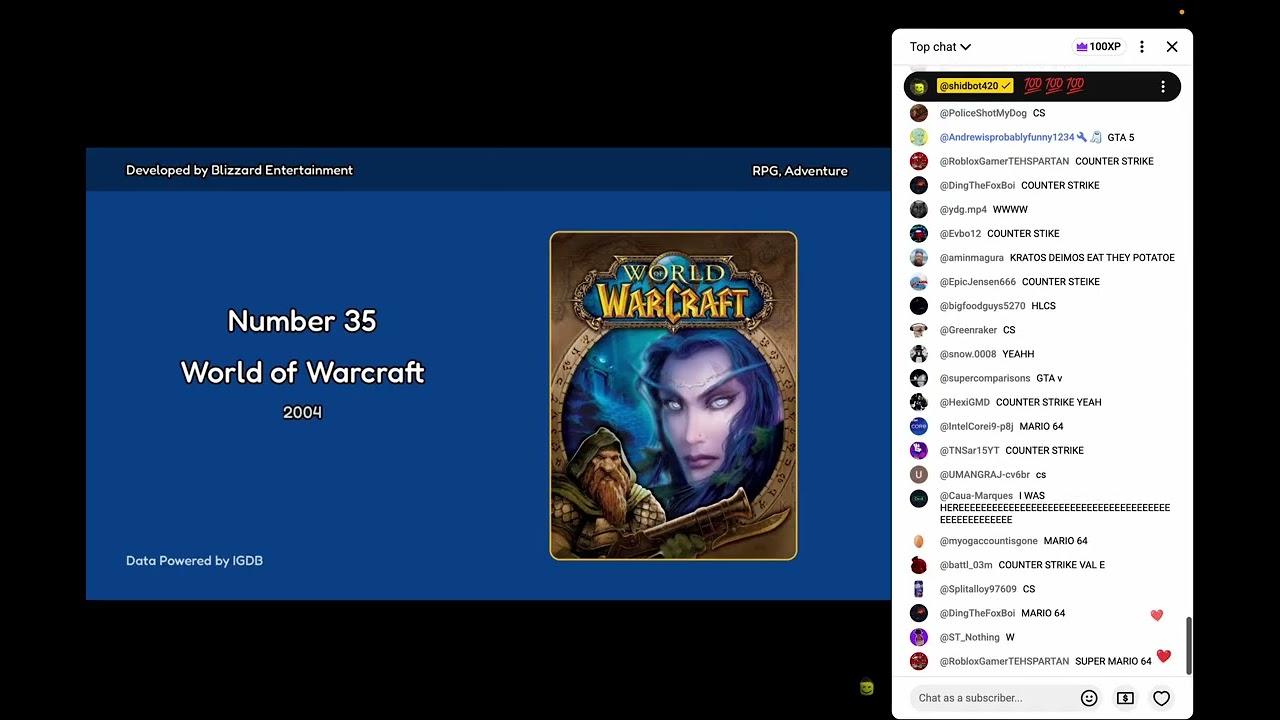Click the 'World of Warcraft' title text

(302, 373)
